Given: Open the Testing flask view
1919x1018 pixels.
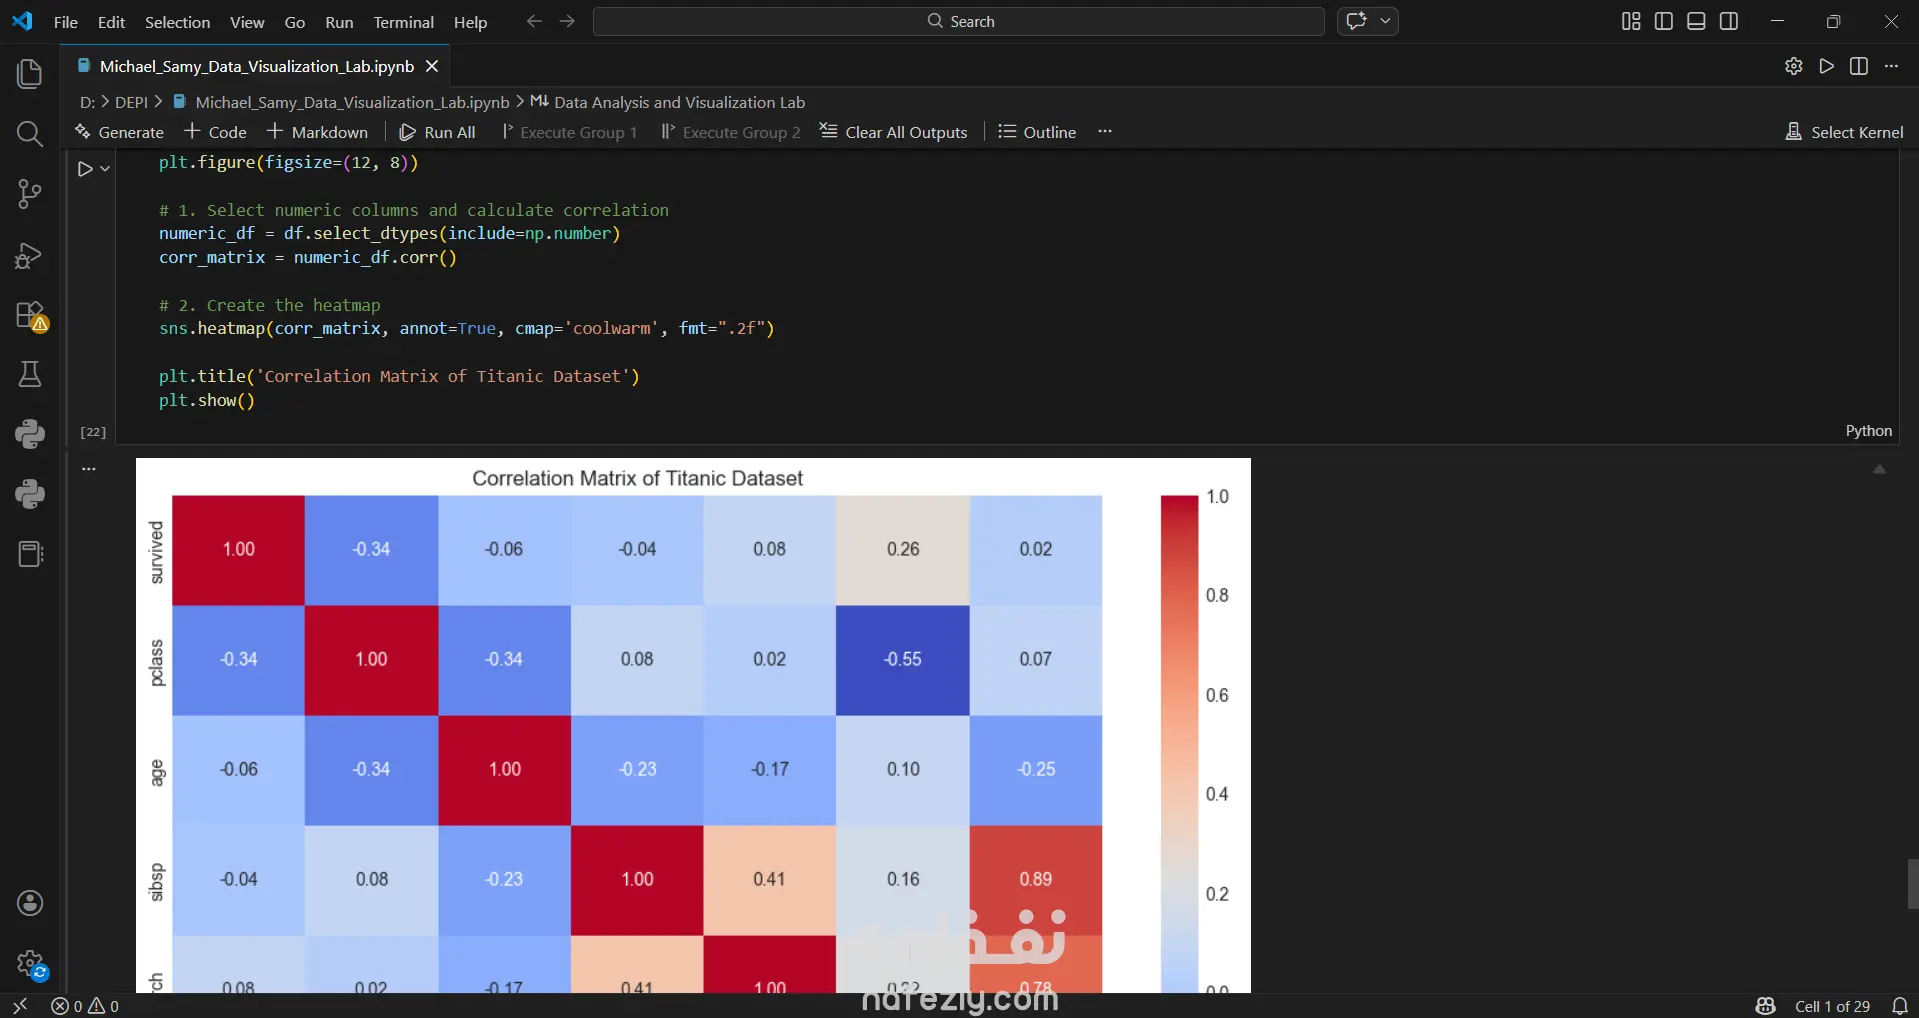Looking at the screenshot, I should (x=30, y=374).
